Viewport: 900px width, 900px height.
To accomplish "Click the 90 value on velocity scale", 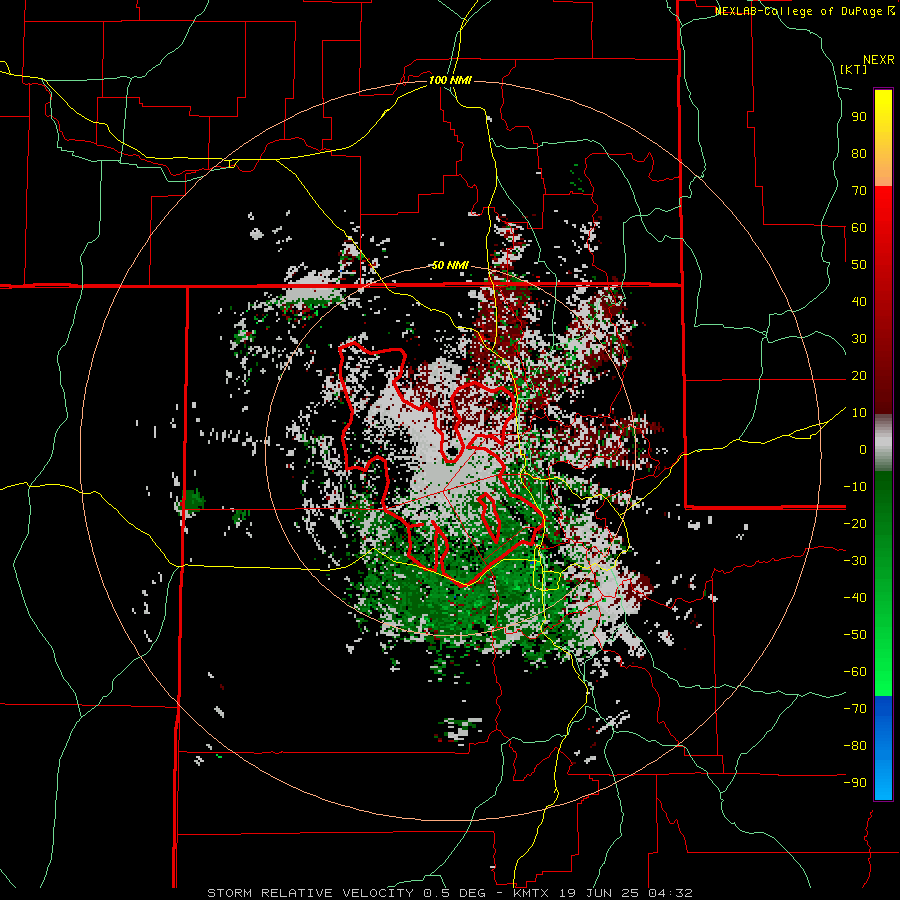I will [x=859, y=117].
